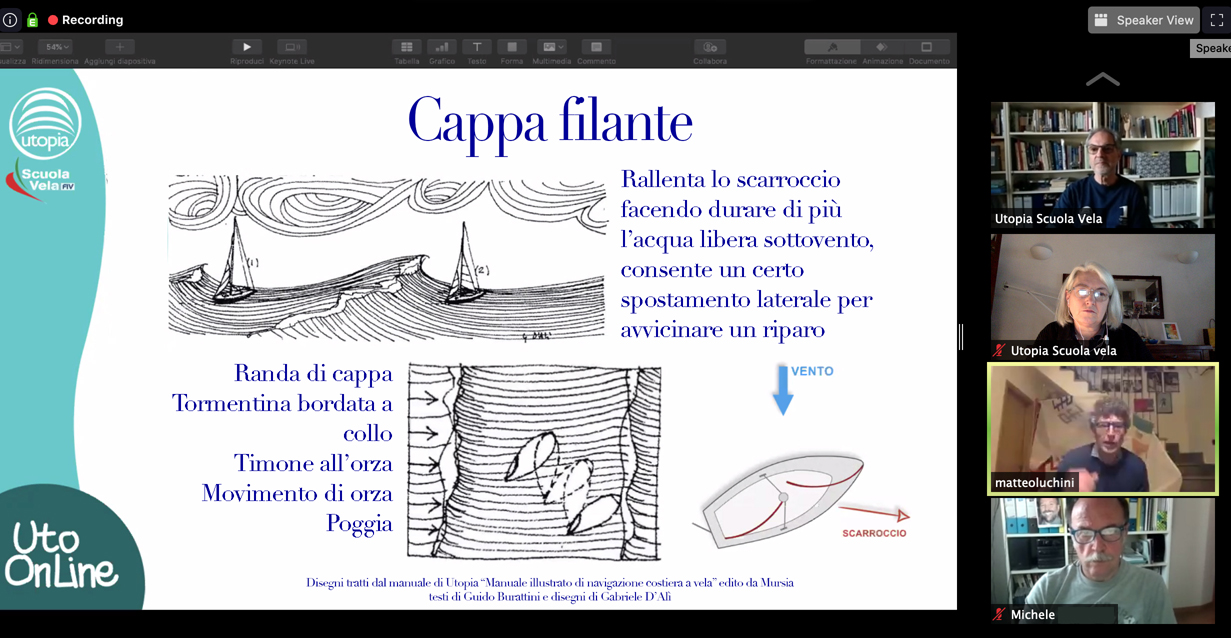This screenshot has height=638, width=1231.
Task: Click the boat drift drawing with arrows
Action: click(x=534, y=462)
